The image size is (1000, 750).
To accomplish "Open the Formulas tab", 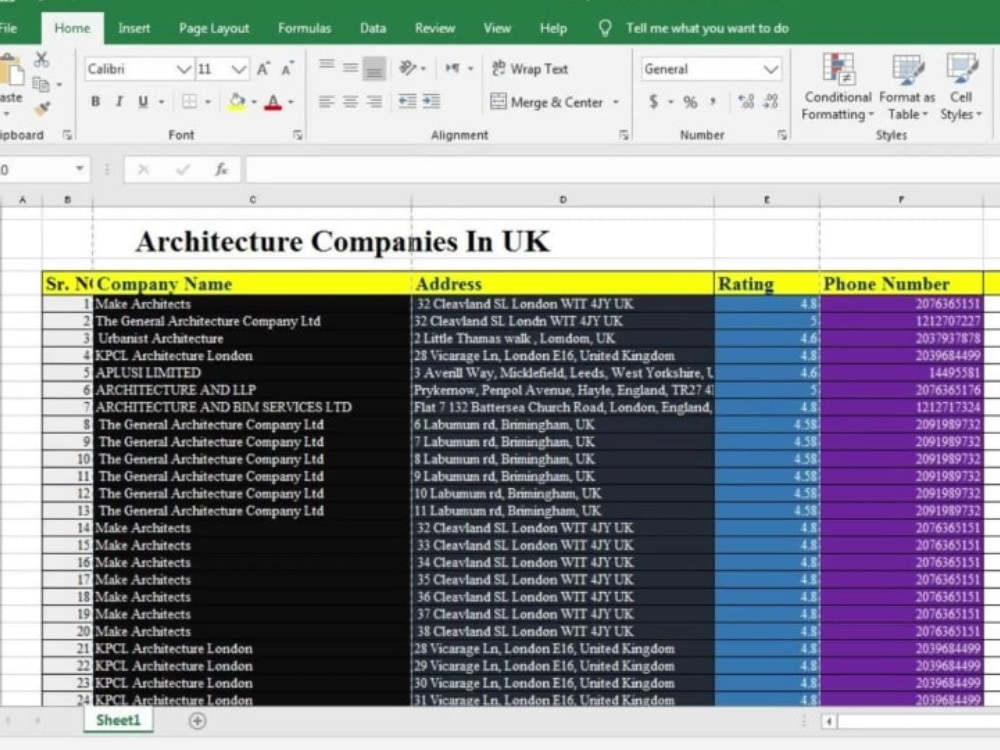I will (304, 28).
